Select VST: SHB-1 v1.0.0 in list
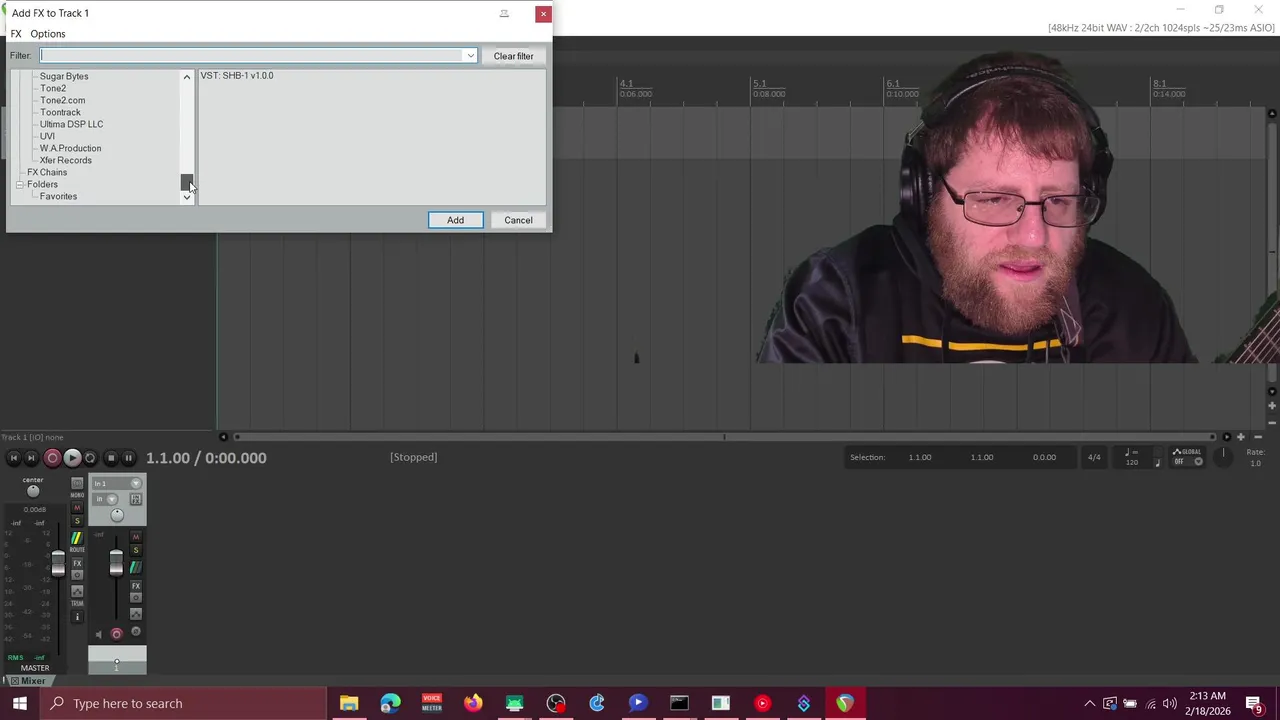Viewport: 1280px width, 720px height. pos(237,75)
